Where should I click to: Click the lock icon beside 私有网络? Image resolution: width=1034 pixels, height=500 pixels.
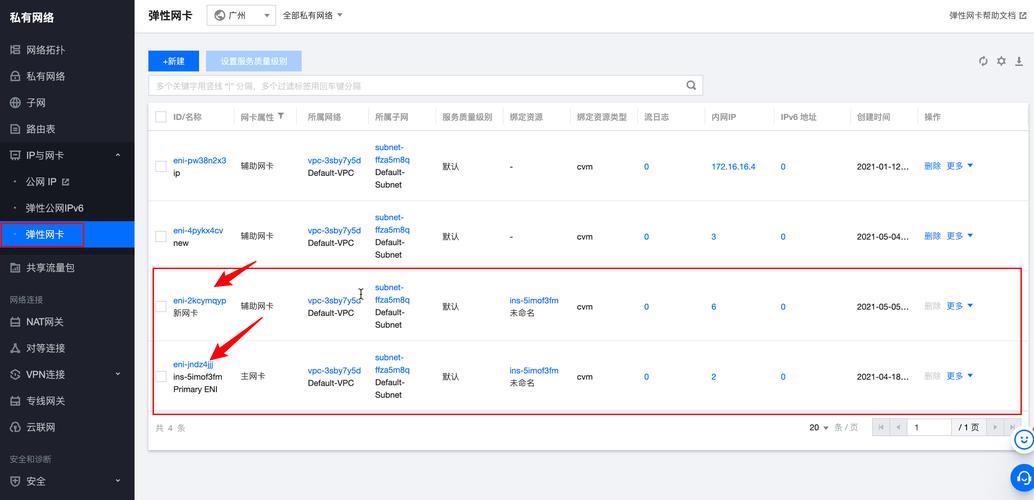point(15,77)
